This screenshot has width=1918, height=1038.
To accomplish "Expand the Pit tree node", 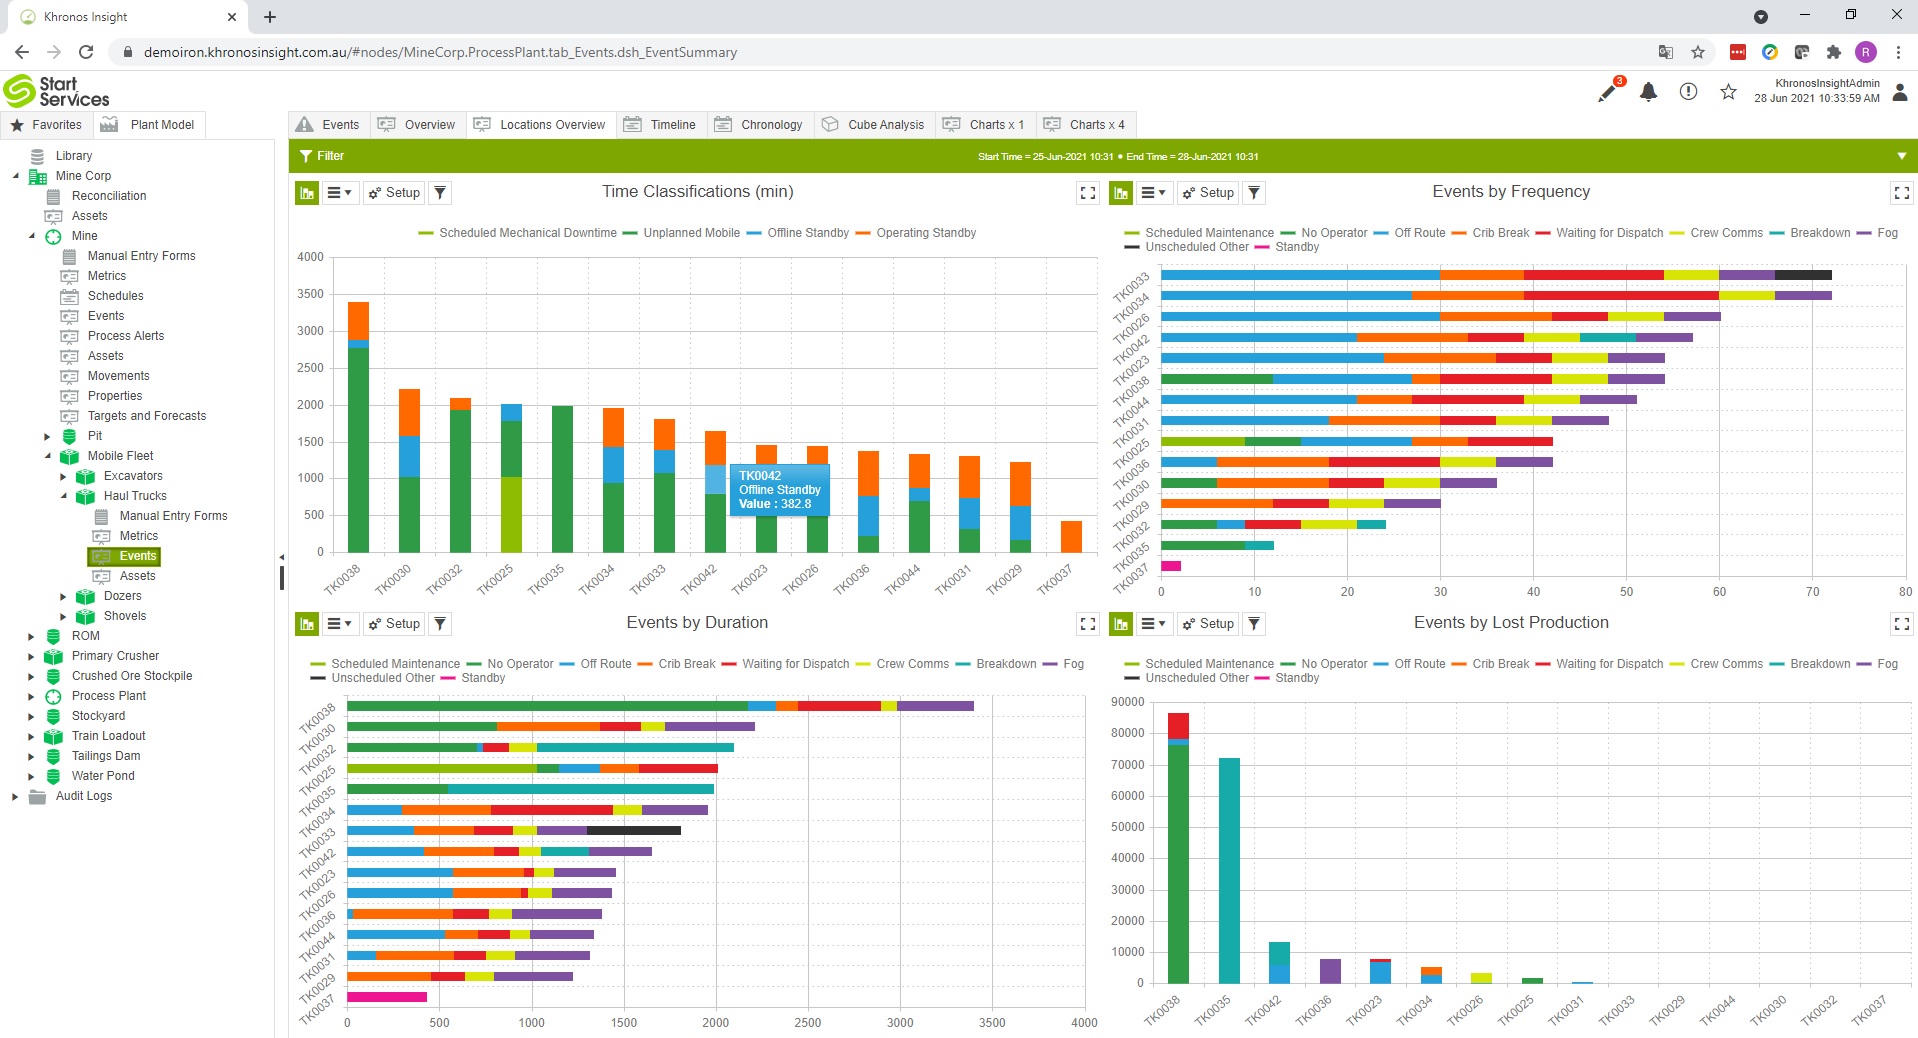I will pos(47,436).
